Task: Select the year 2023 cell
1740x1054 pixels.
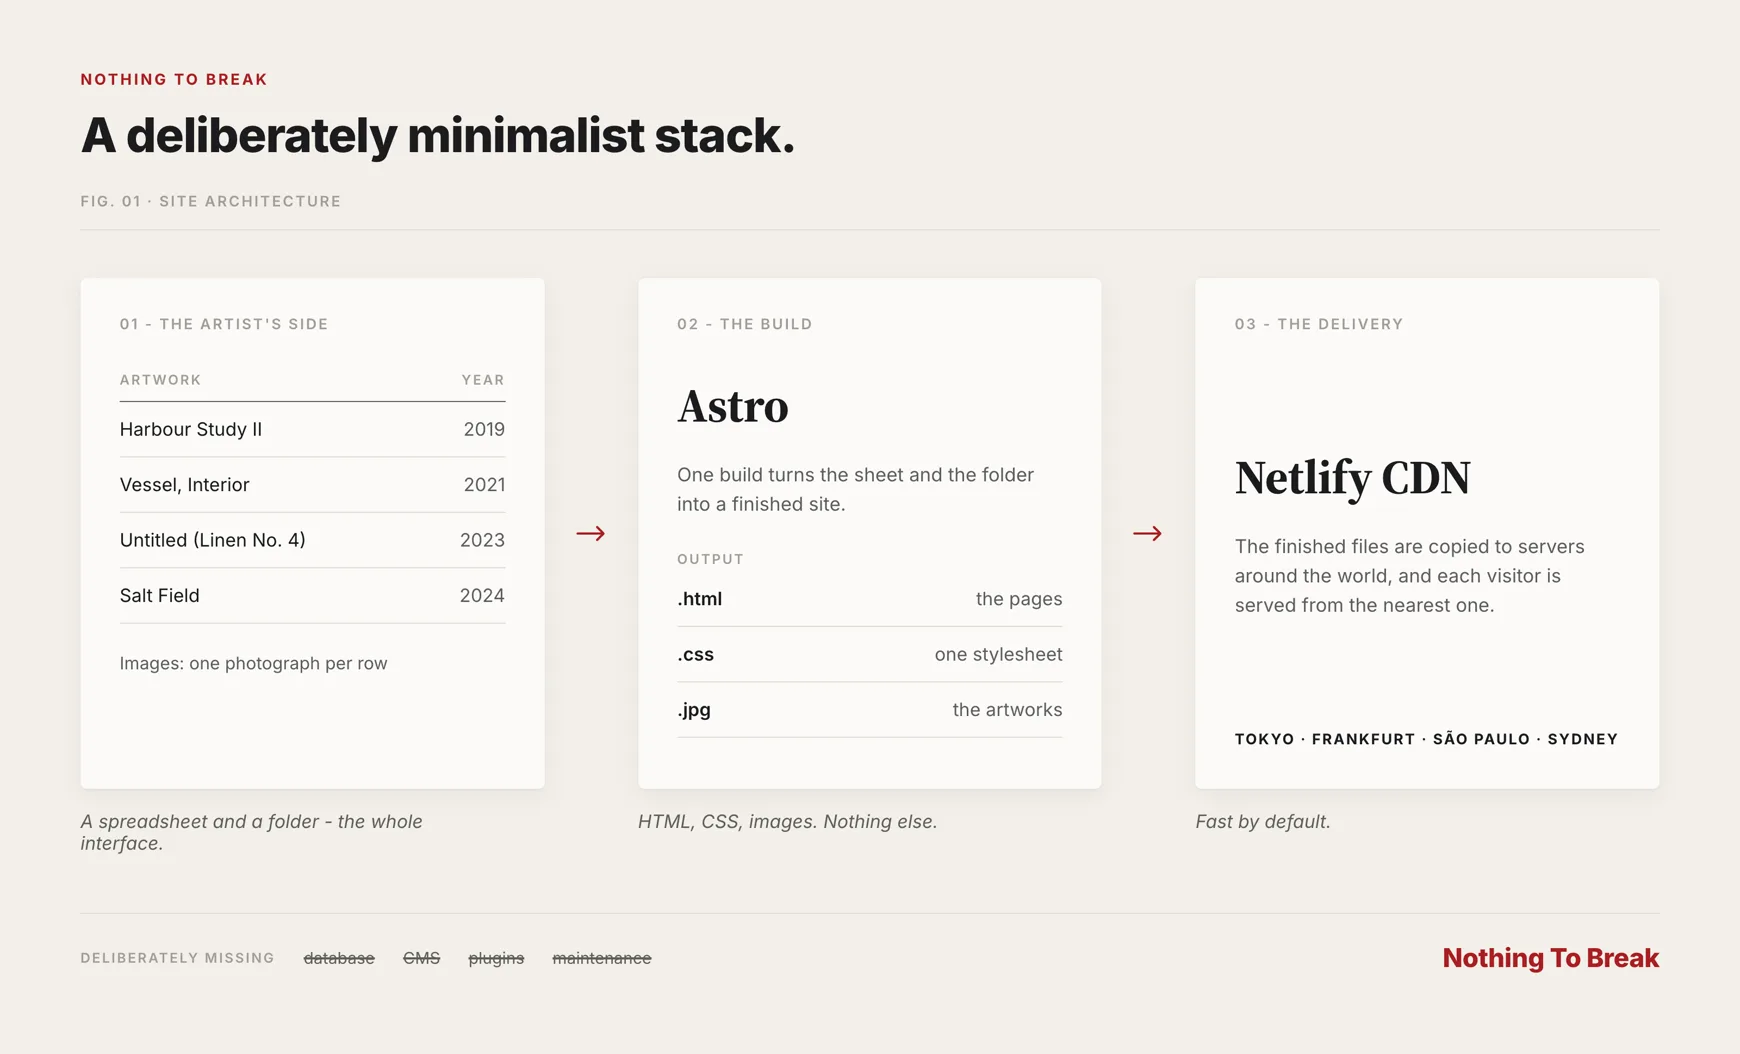Action: point(482,540)
